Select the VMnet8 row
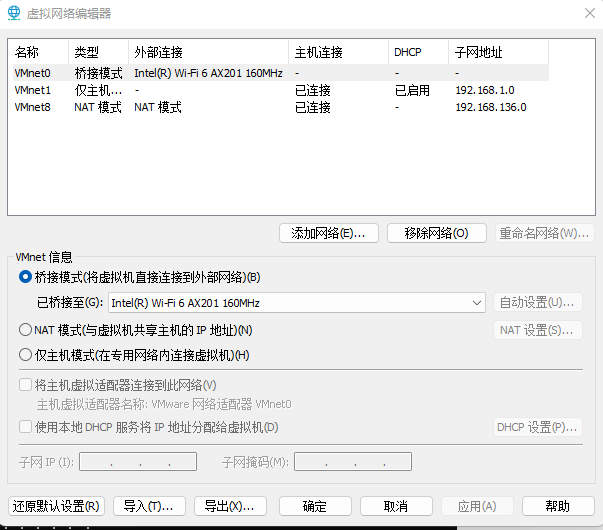This screenshot has height=530, width=603. [281, 107]
